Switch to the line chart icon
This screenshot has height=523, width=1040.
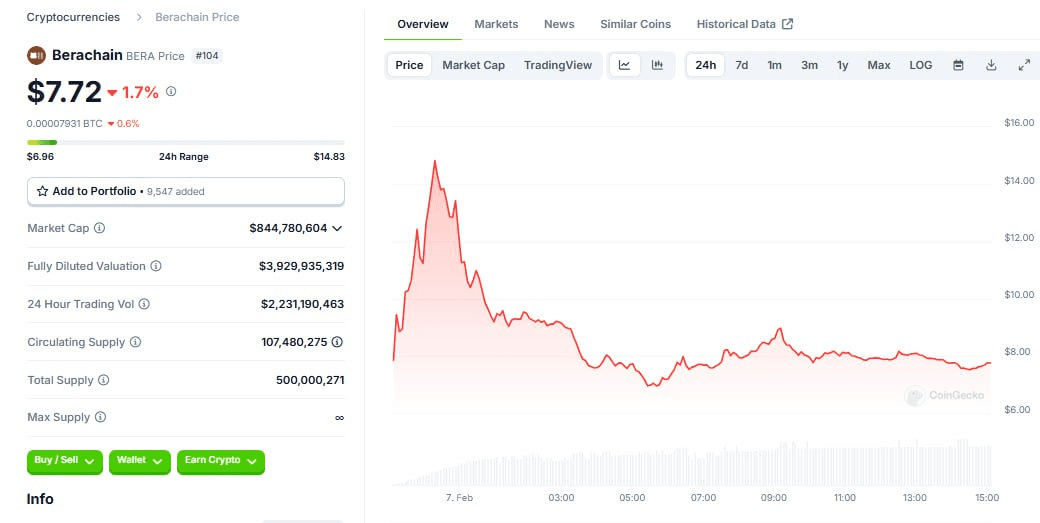624,65
